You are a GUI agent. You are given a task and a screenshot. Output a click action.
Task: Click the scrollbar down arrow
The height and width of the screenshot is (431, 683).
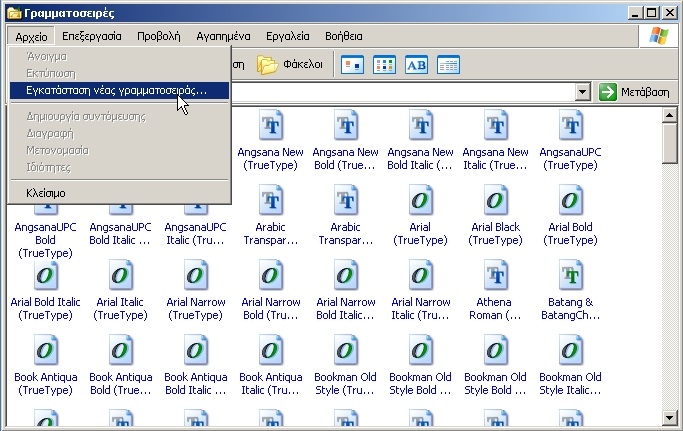pos(669,418)
